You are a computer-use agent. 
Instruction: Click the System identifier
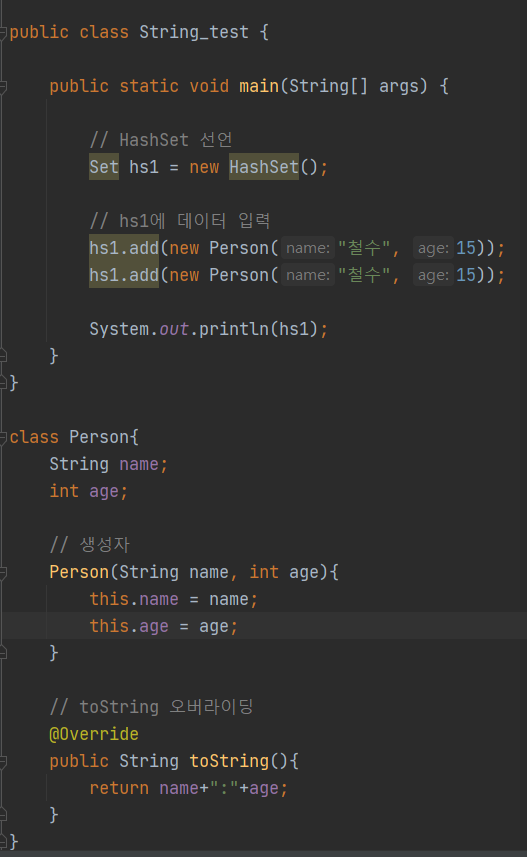[x=119, y=329]
